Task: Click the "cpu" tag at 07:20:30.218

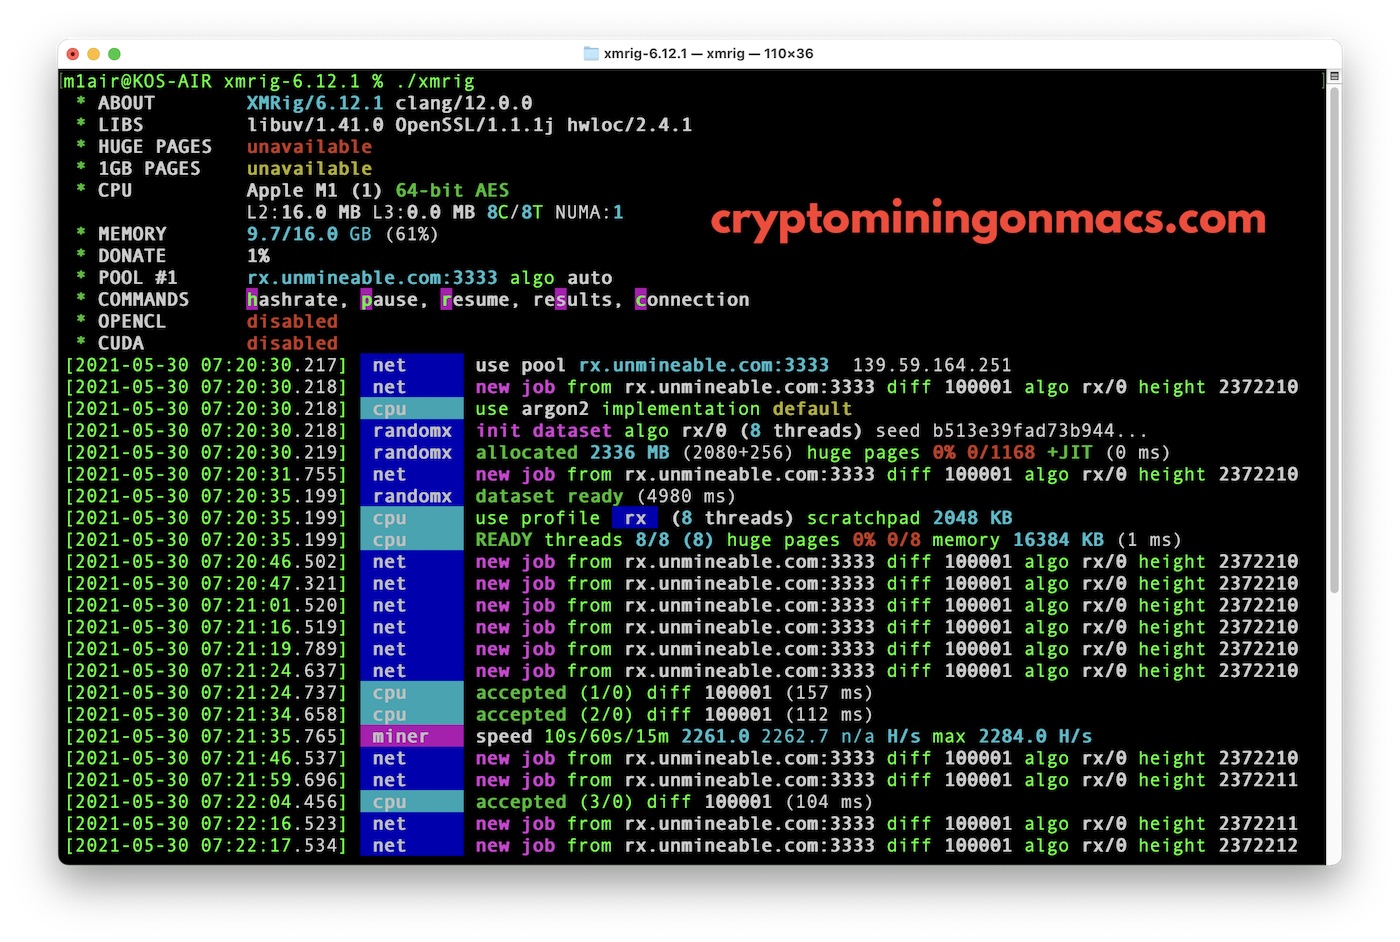Action: pyautogui.click(x=412, y=409)
